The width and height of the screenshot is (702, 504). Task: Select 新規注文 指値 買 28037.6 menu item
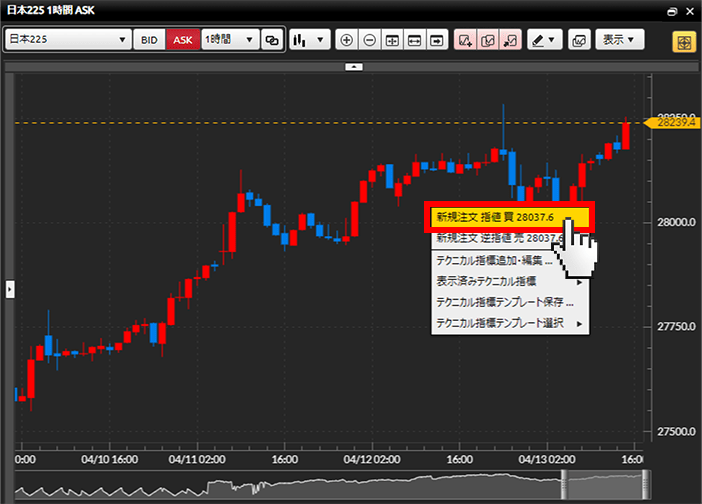tap(509, 217)
